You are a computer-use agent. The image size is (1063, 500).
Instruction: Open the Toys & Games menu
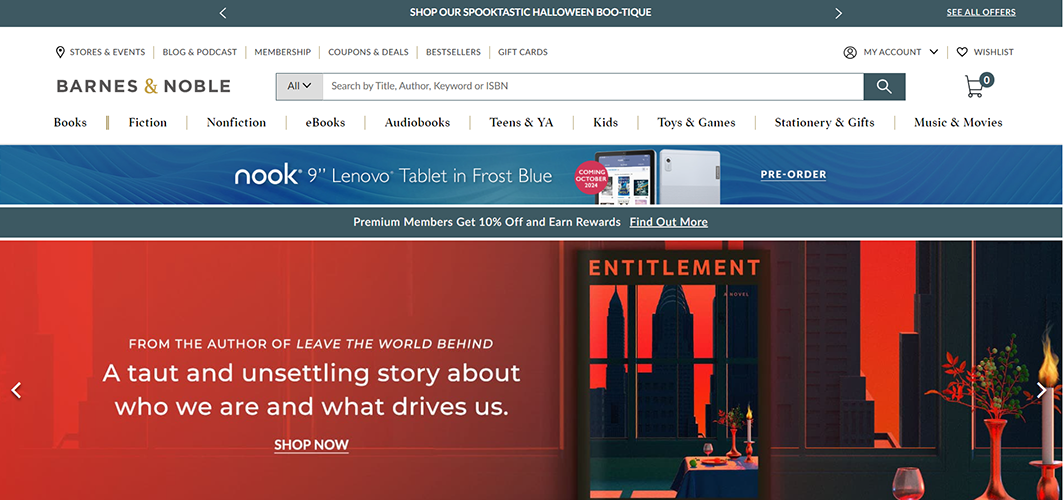tap(696, 122)
